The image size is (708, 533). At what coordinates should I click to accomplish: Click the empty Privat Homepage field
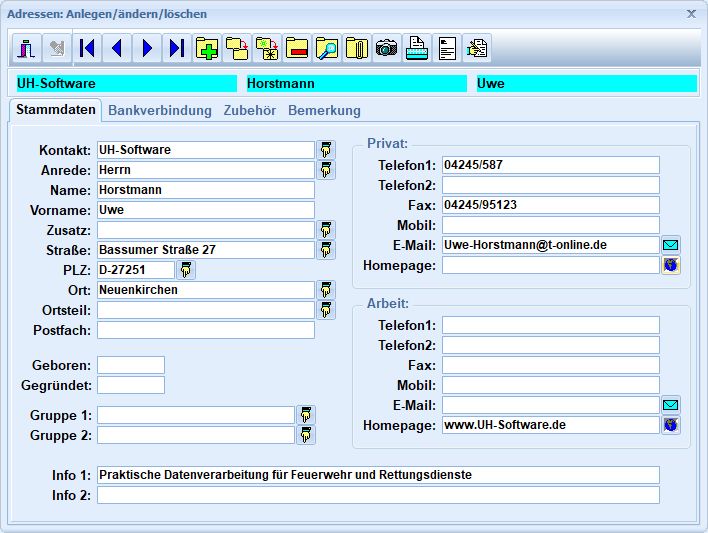(551, 265)
